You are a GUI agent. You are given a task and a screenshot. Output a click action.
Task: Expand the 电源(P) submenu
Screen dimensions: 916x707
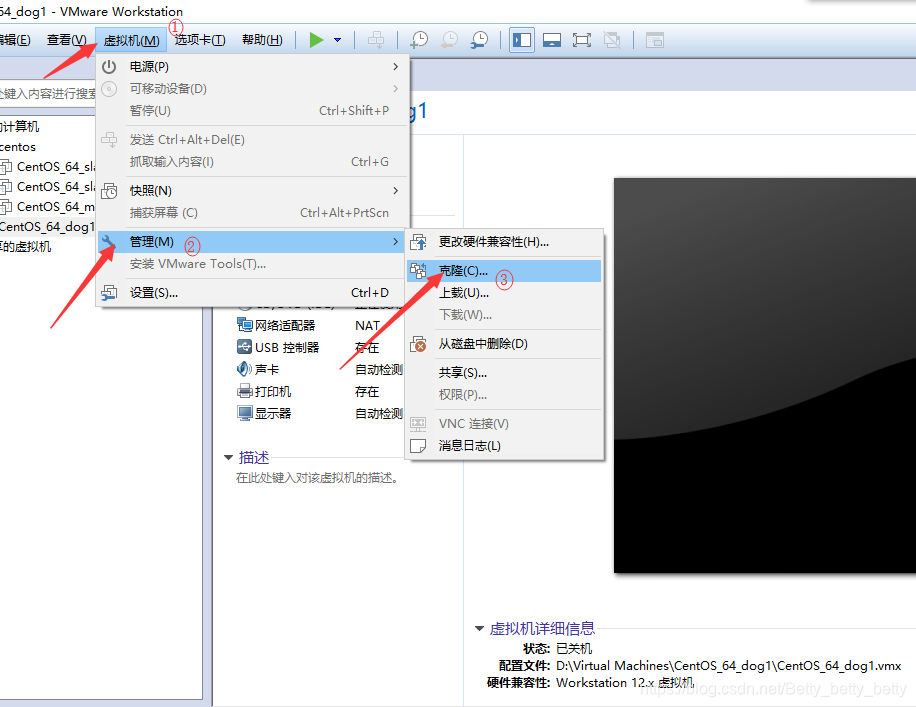(x=252, y=67)
